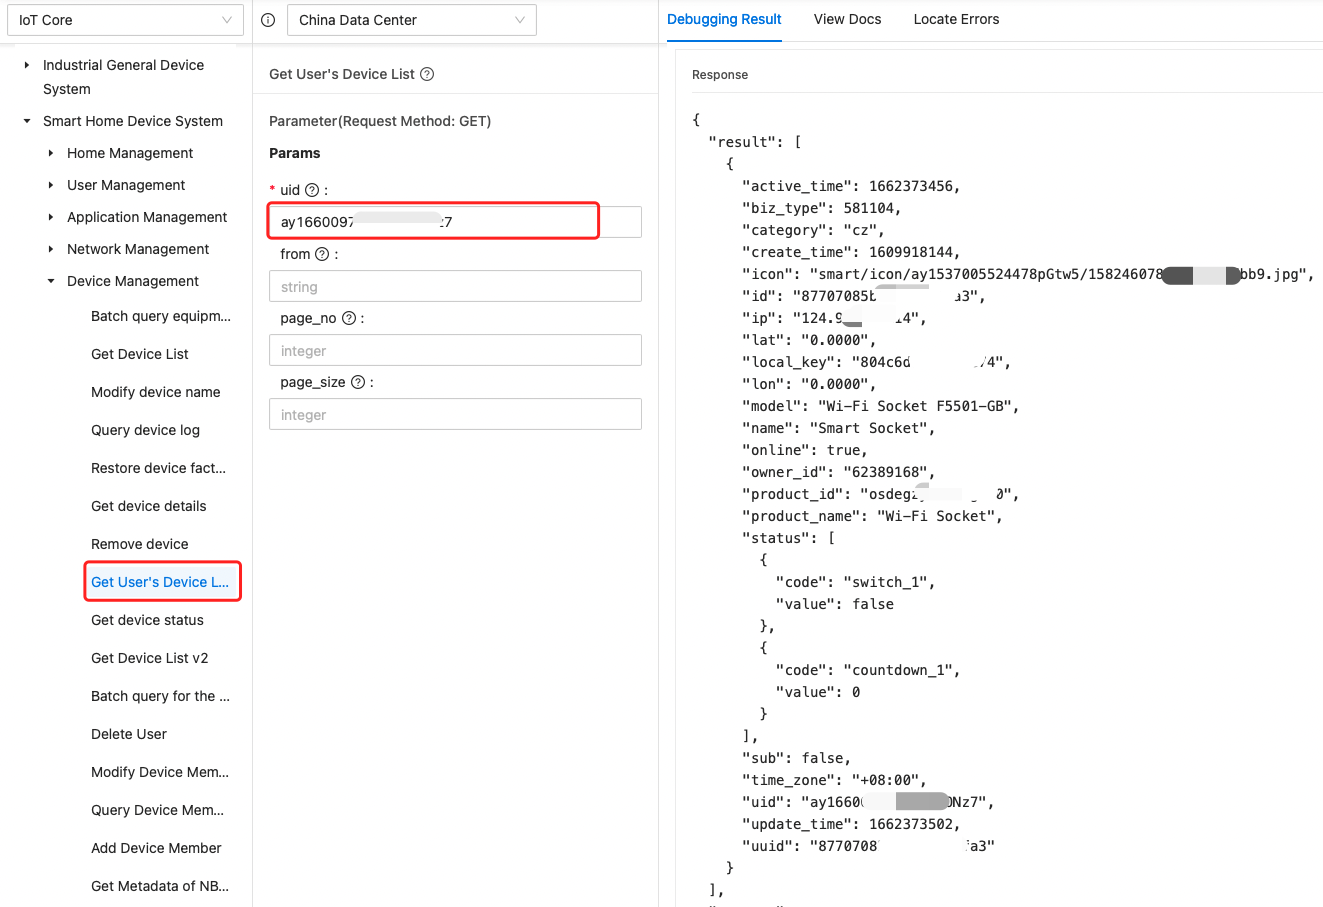Click the from string input field
1323x907 pixels.
(x=455, y=286)
